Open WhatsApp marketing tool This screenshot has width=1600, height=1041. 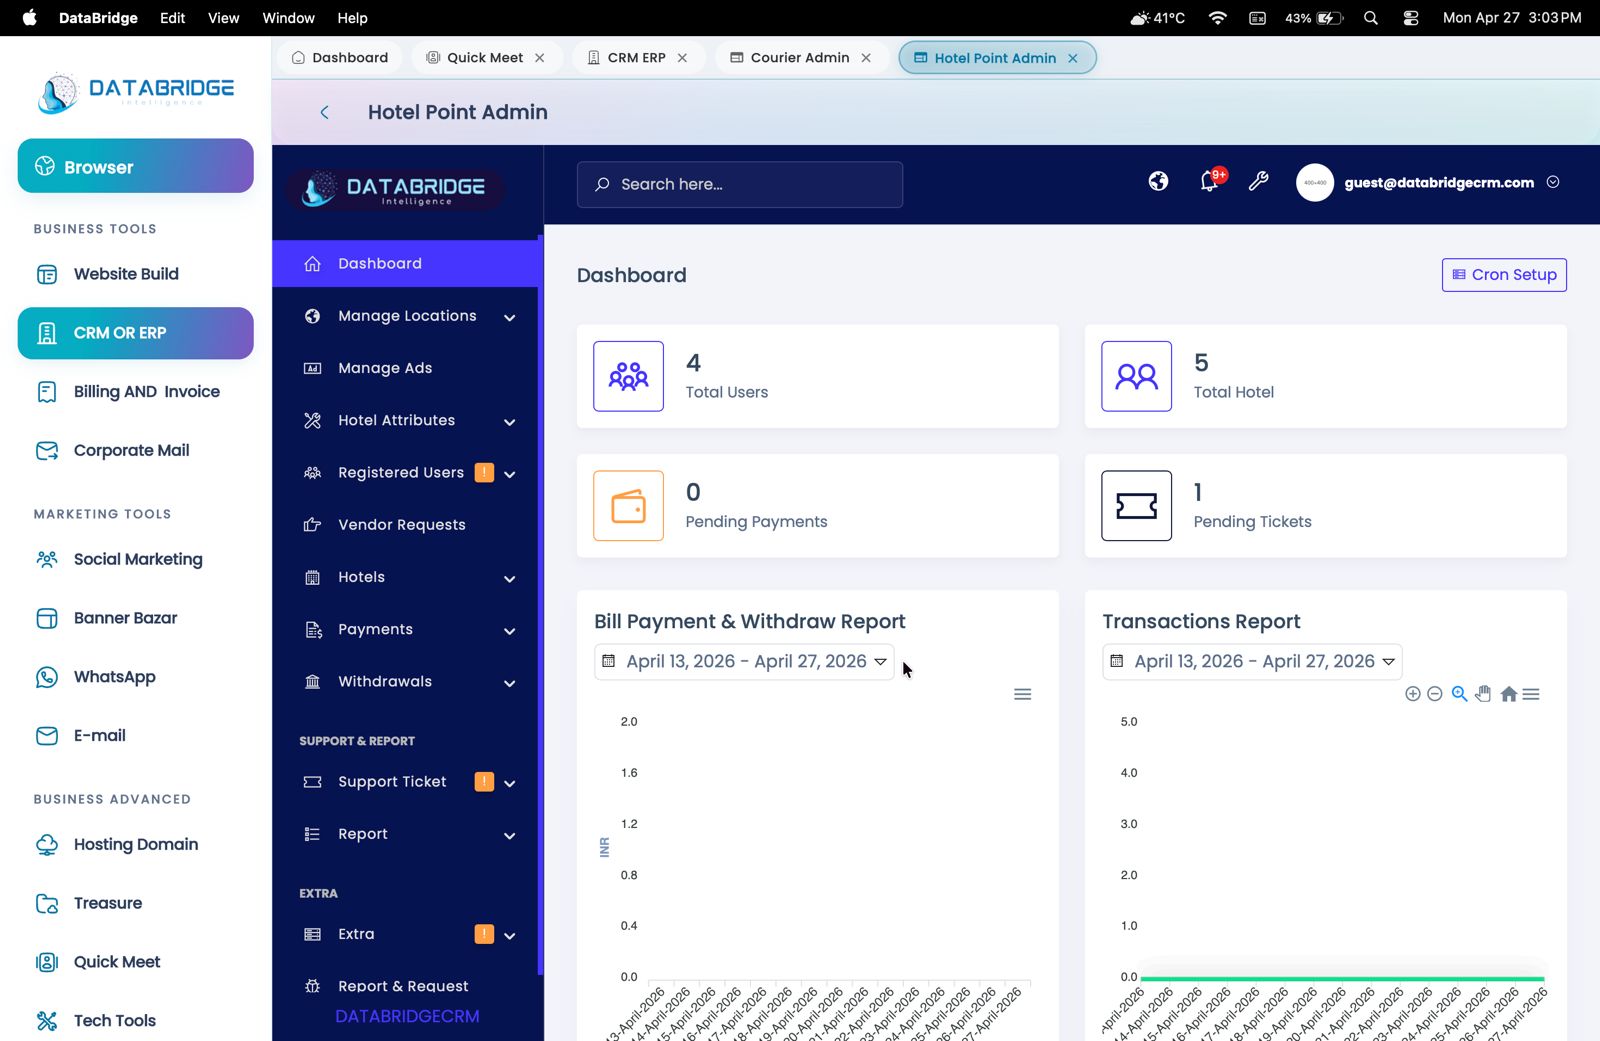coord(135,677)
